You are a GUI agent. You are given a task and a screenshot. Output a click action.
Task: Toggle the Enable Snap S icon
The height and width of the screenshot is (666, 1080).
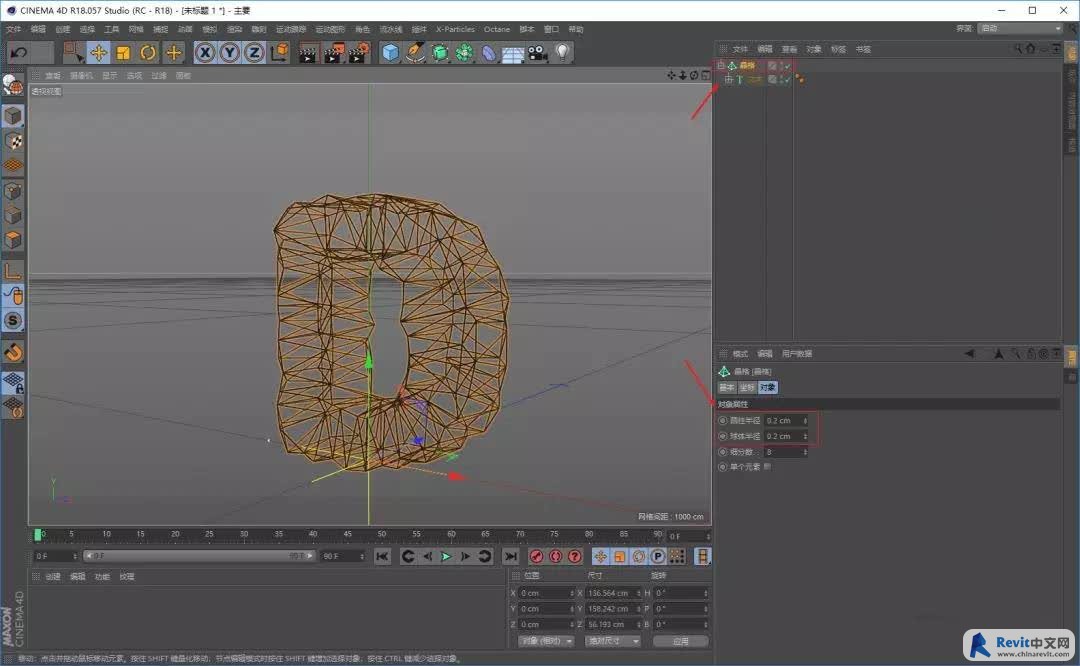[x=13, y=320]
